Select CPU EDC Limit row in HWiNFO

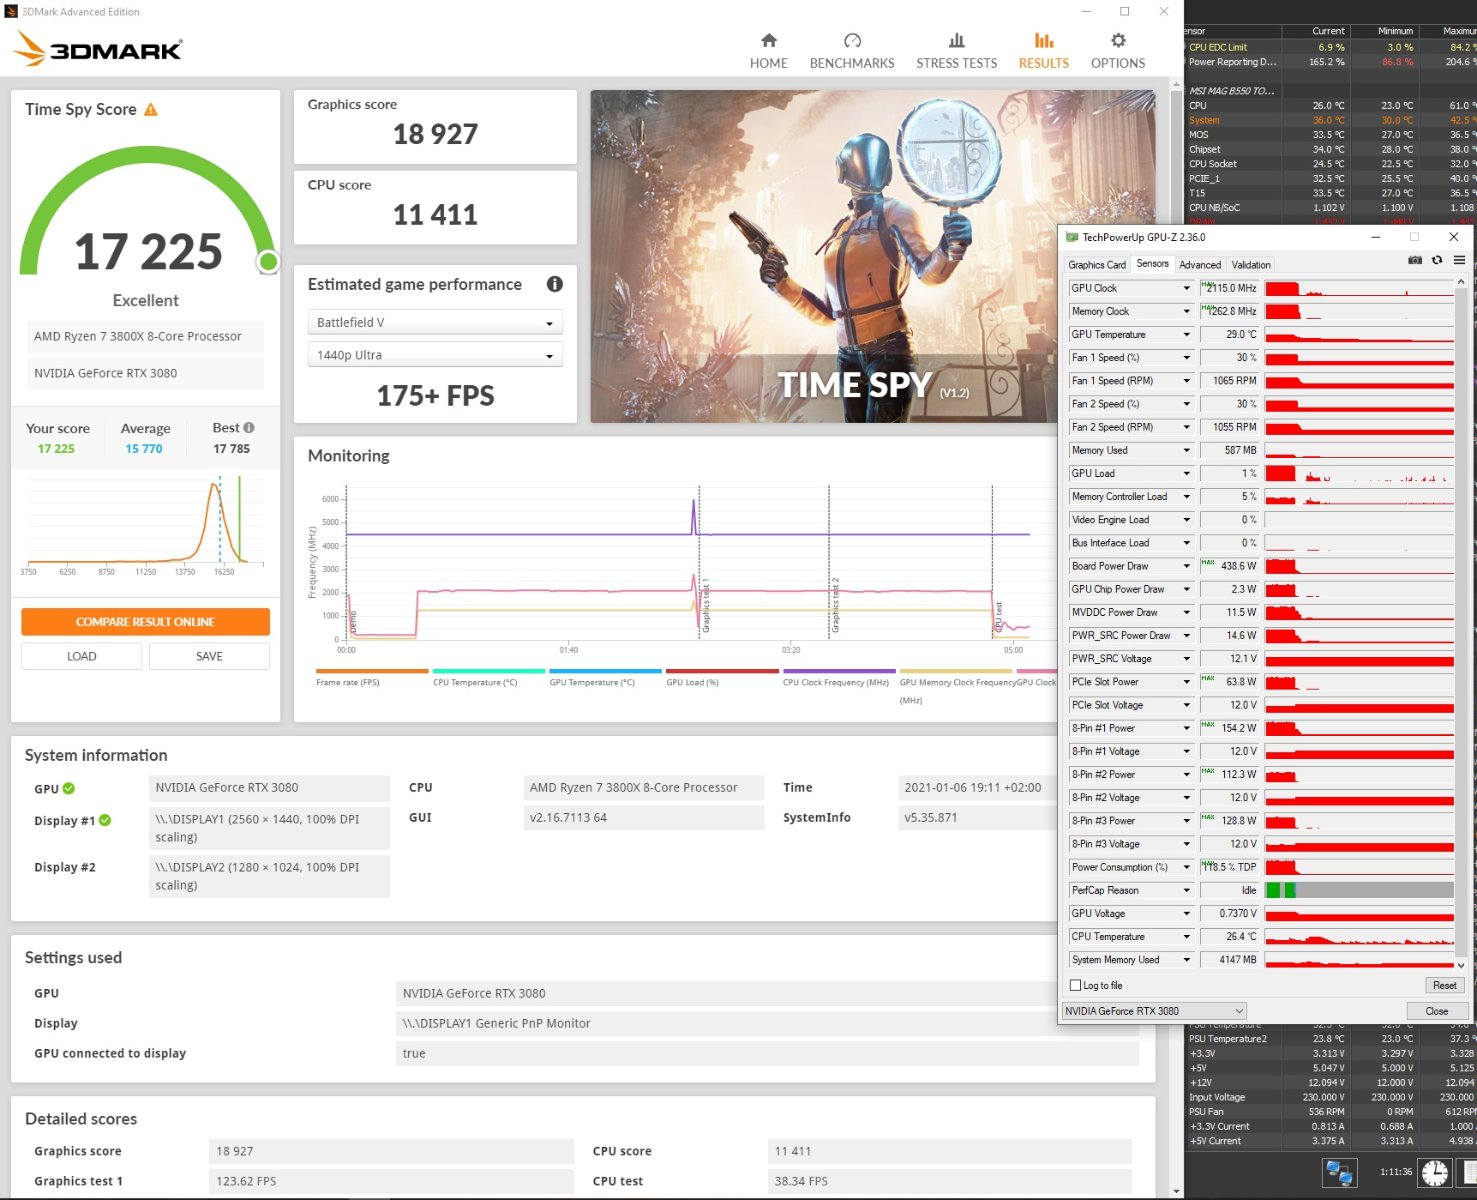click(x=1330, y=47)
